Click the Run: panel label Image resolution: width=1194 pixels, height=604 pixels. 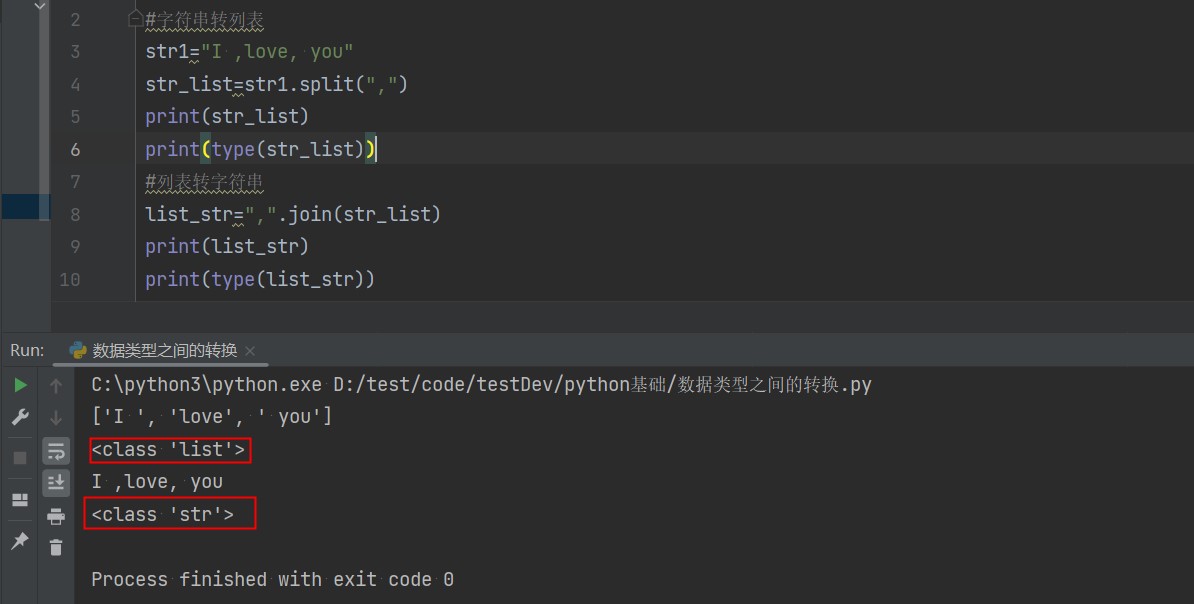(x=27, y=350)
